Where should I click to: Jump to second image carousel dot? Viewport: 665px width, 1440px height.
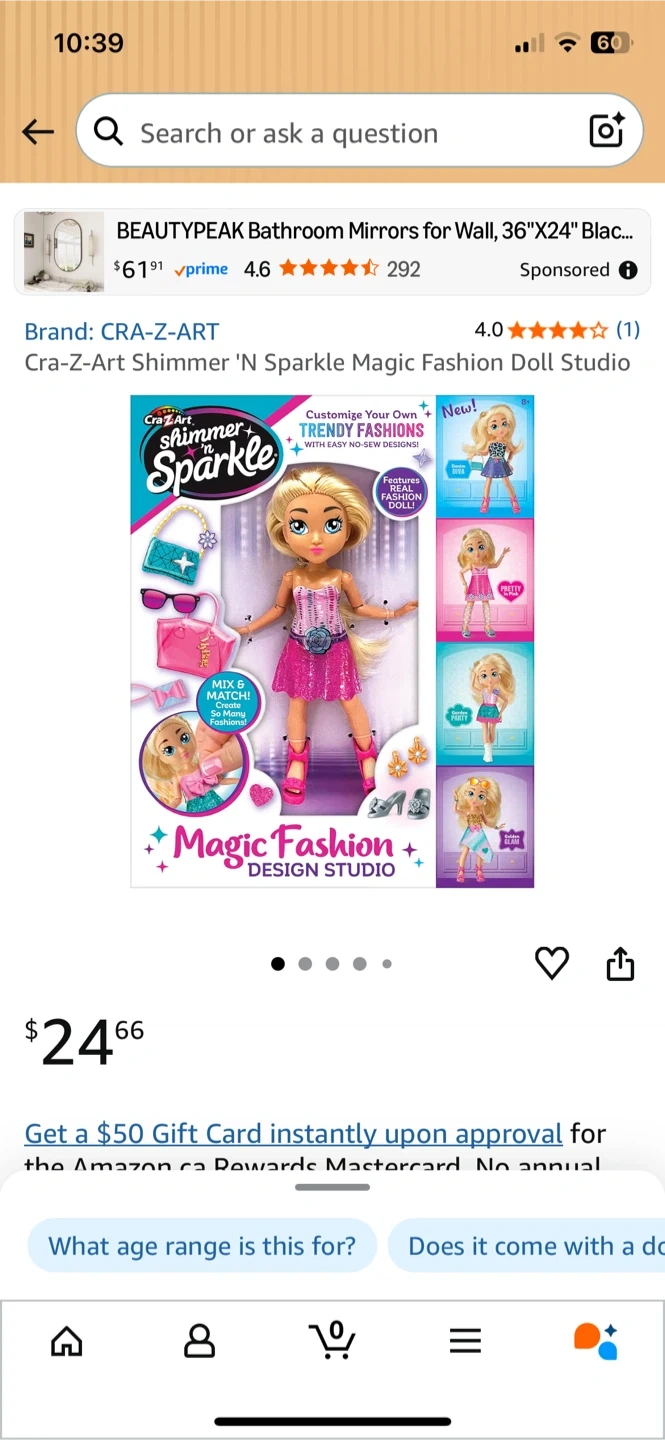(305, 964)
